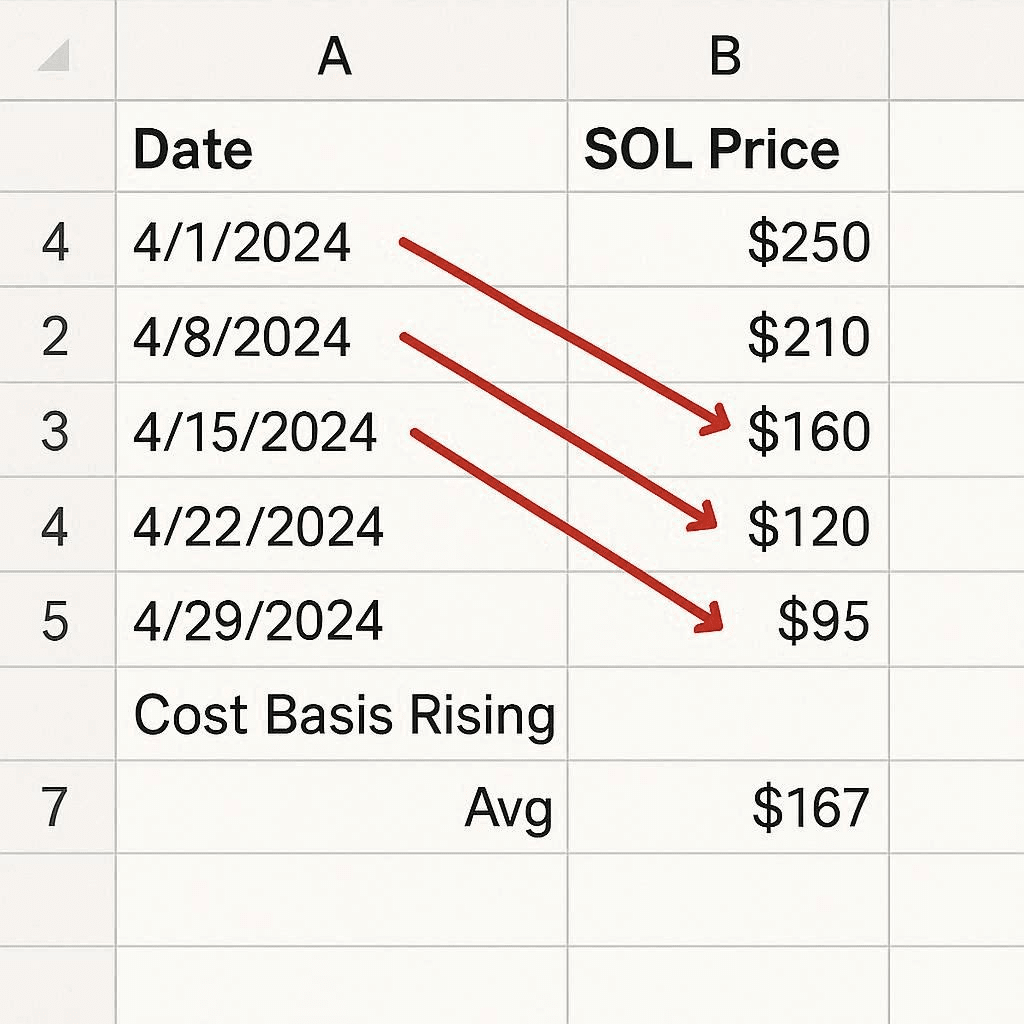Select the 4/1/2024 date cell
1024x1024 pixels.
[x=242, y=243]
